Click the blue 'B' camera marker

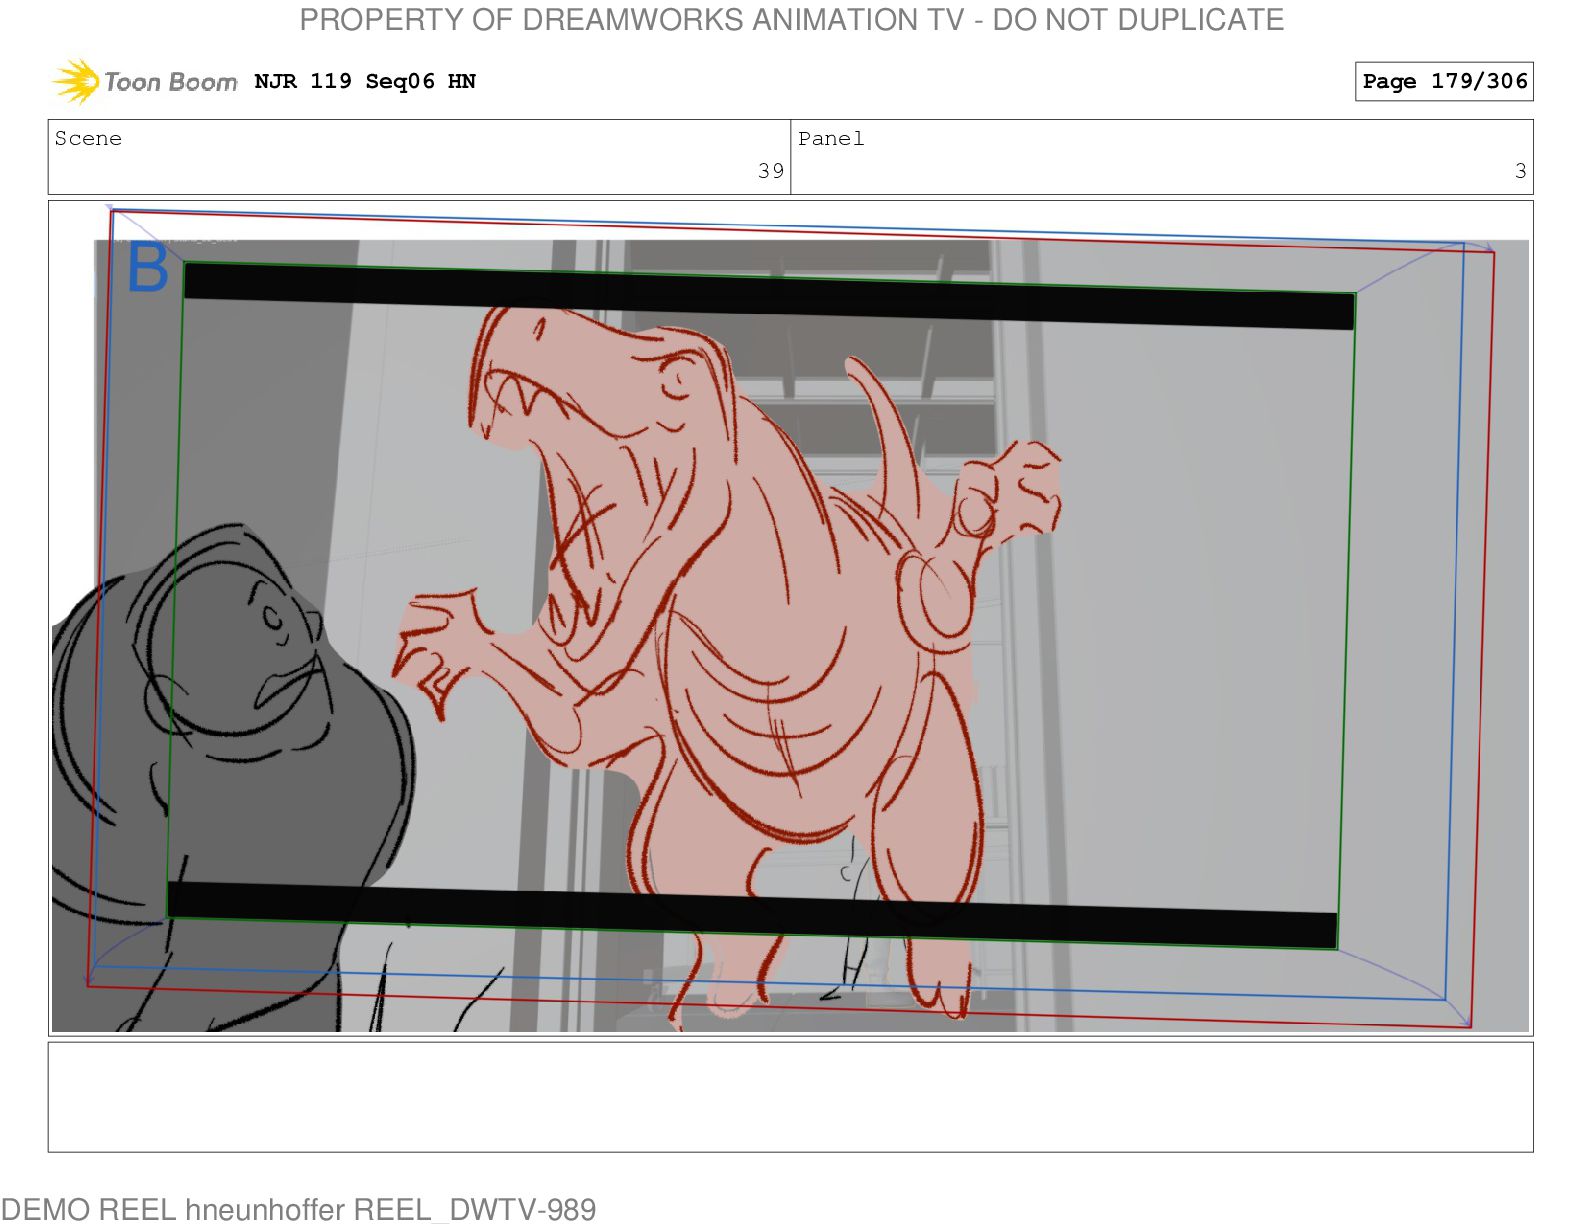tap(148, 267)
